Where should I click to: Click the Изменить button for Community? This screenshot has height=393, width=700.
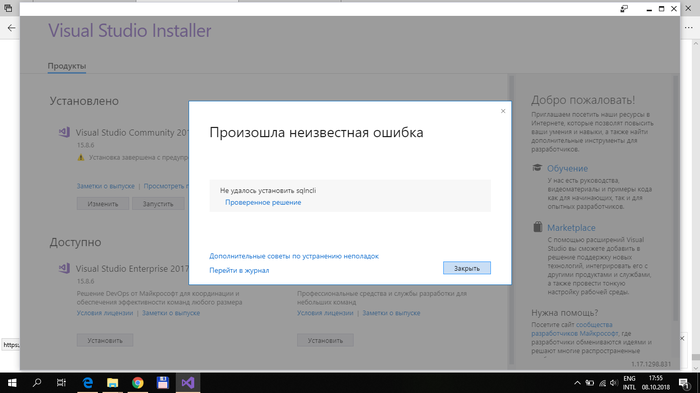click(103, 204)
